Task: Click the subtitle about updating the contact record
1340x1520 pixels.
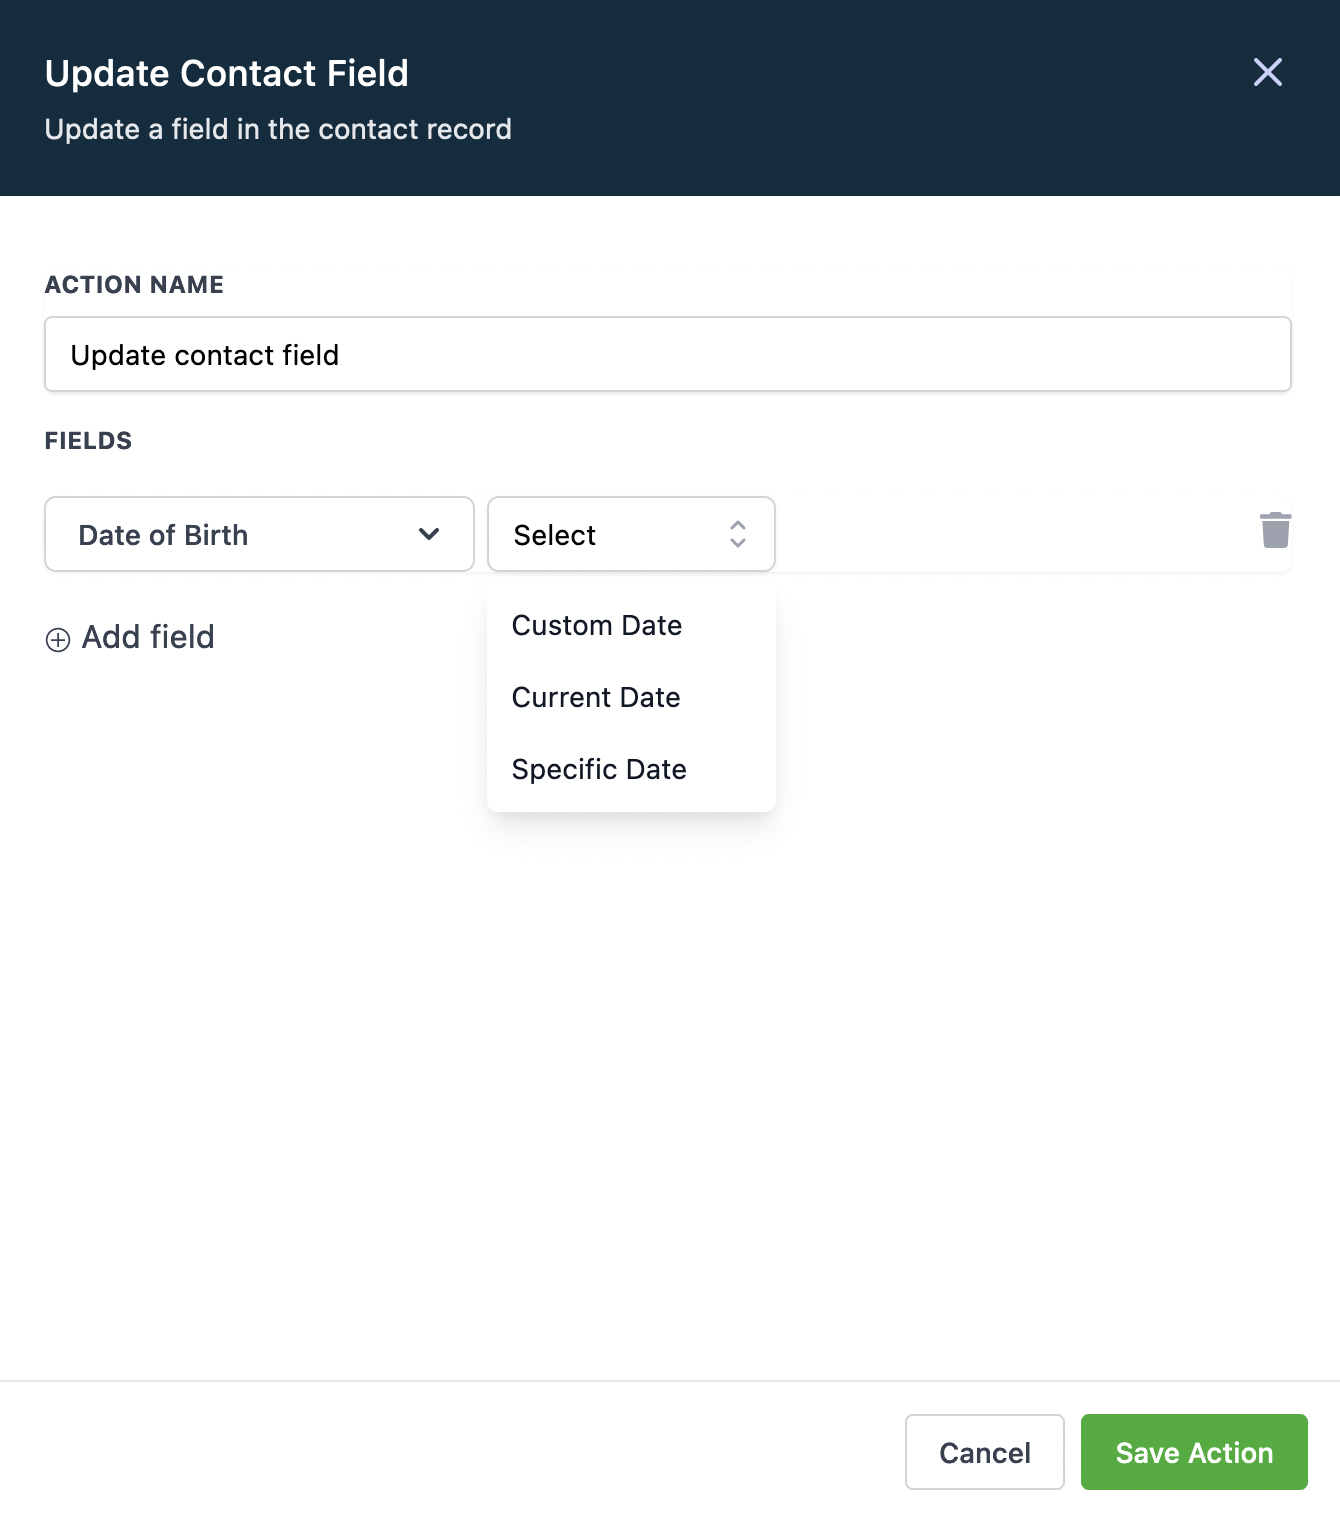Action: click(x=278, y=130)
